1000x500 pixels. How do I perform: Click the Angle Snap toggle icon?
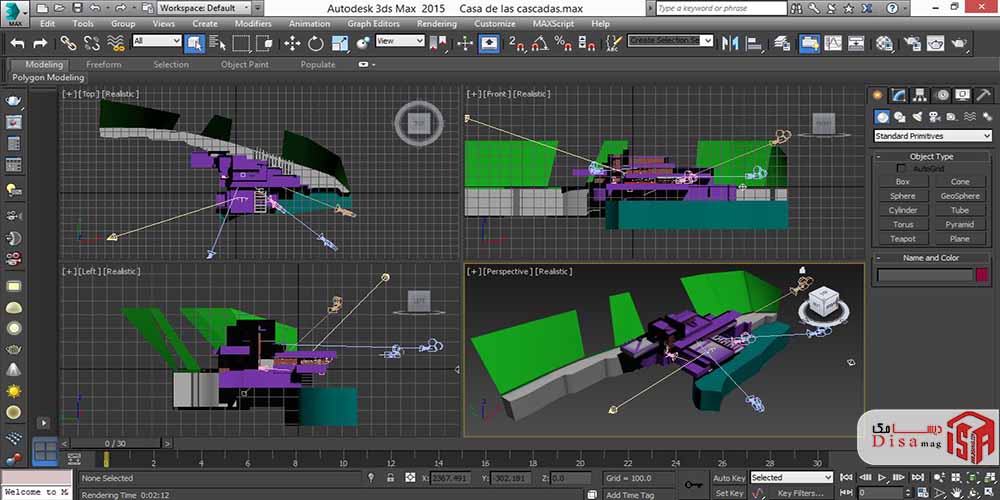(539, 43)
